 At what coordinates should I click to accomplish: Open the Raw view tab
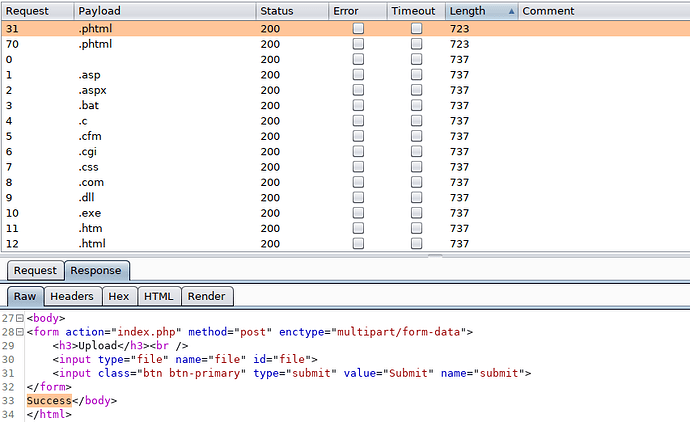pos(25,297)
